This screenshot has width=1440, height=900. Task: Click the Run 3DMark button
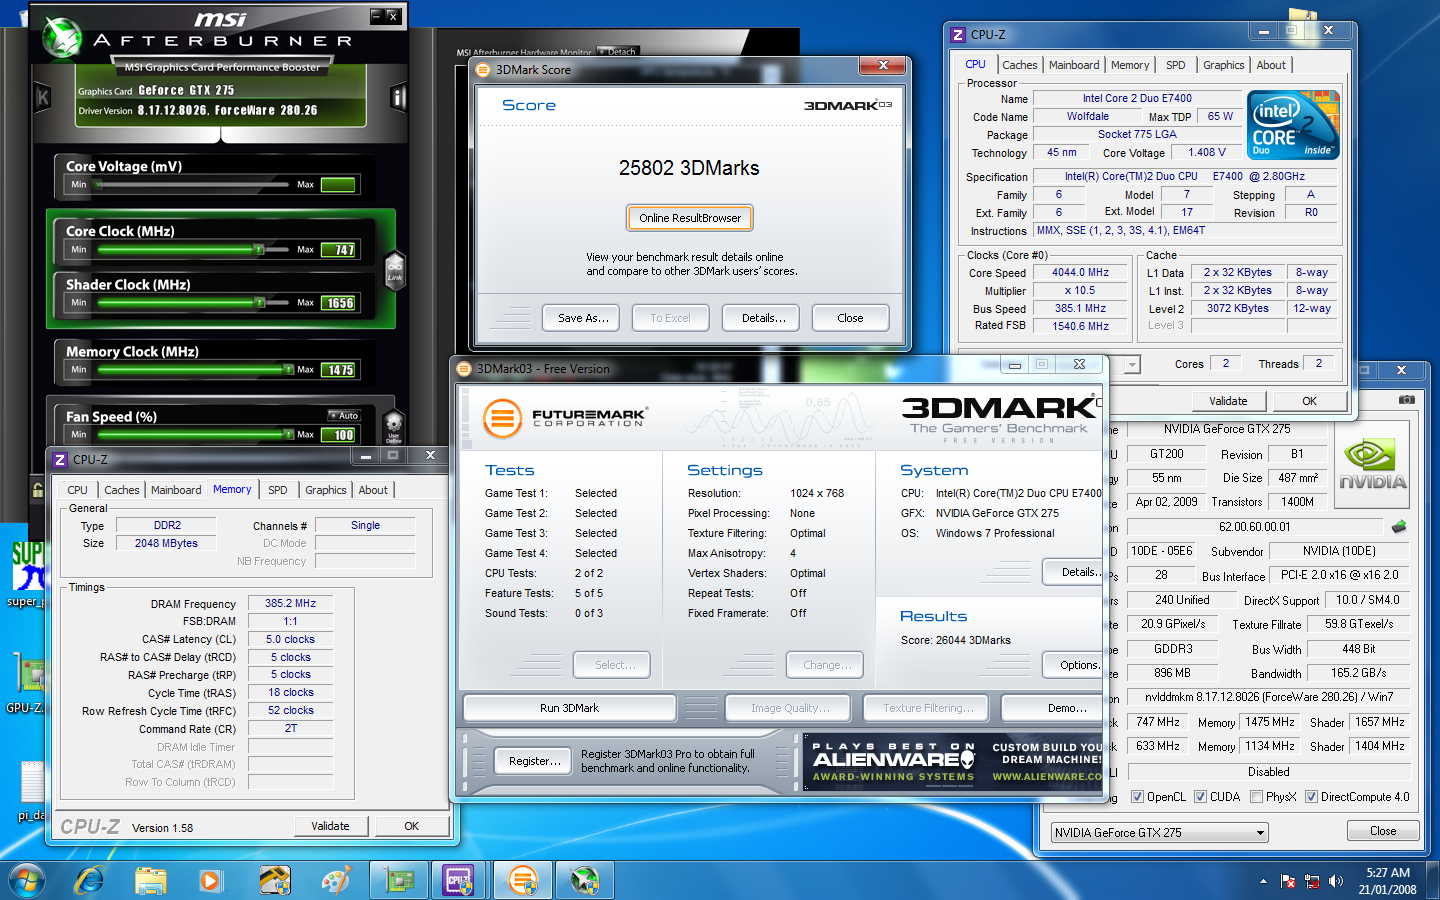(x=569, y=708)
